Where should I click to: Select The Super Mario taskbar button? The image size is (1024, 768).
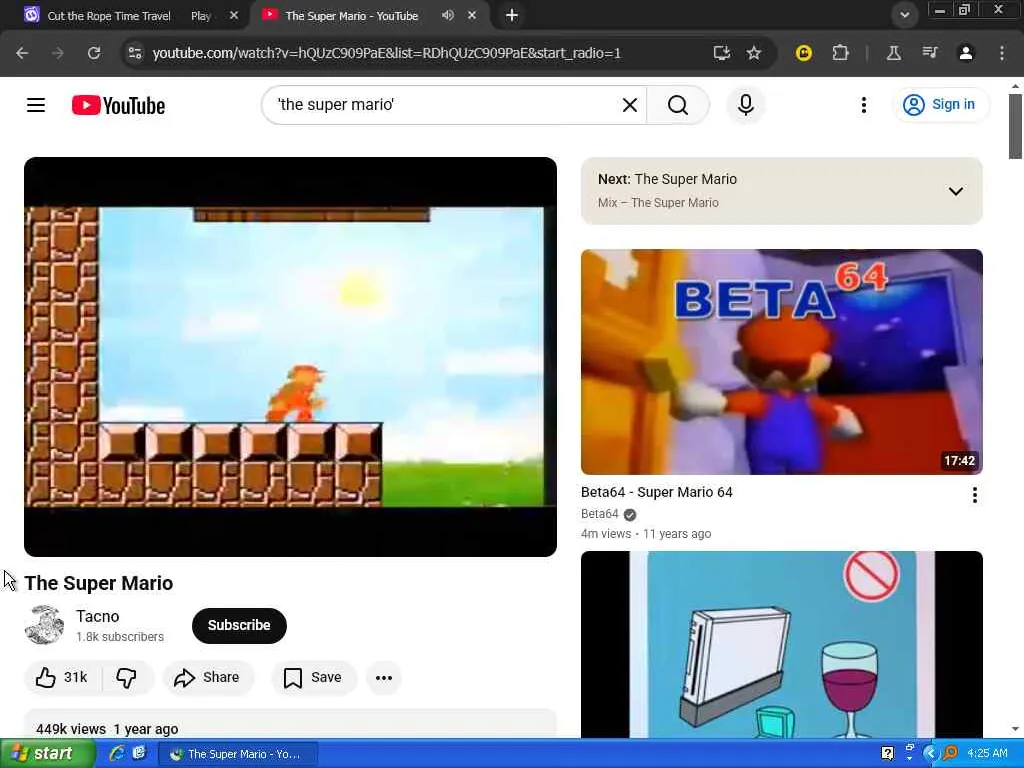tap(239, 754)
